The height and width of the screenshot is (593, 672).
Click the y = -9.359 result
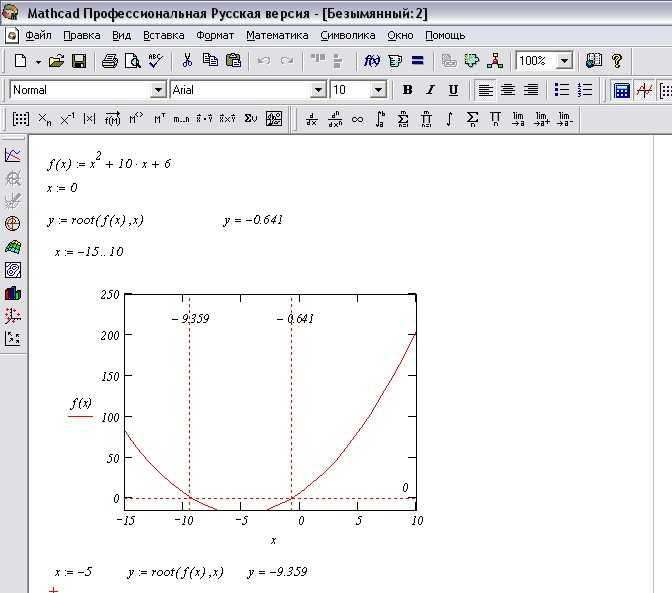click(277, 572)
